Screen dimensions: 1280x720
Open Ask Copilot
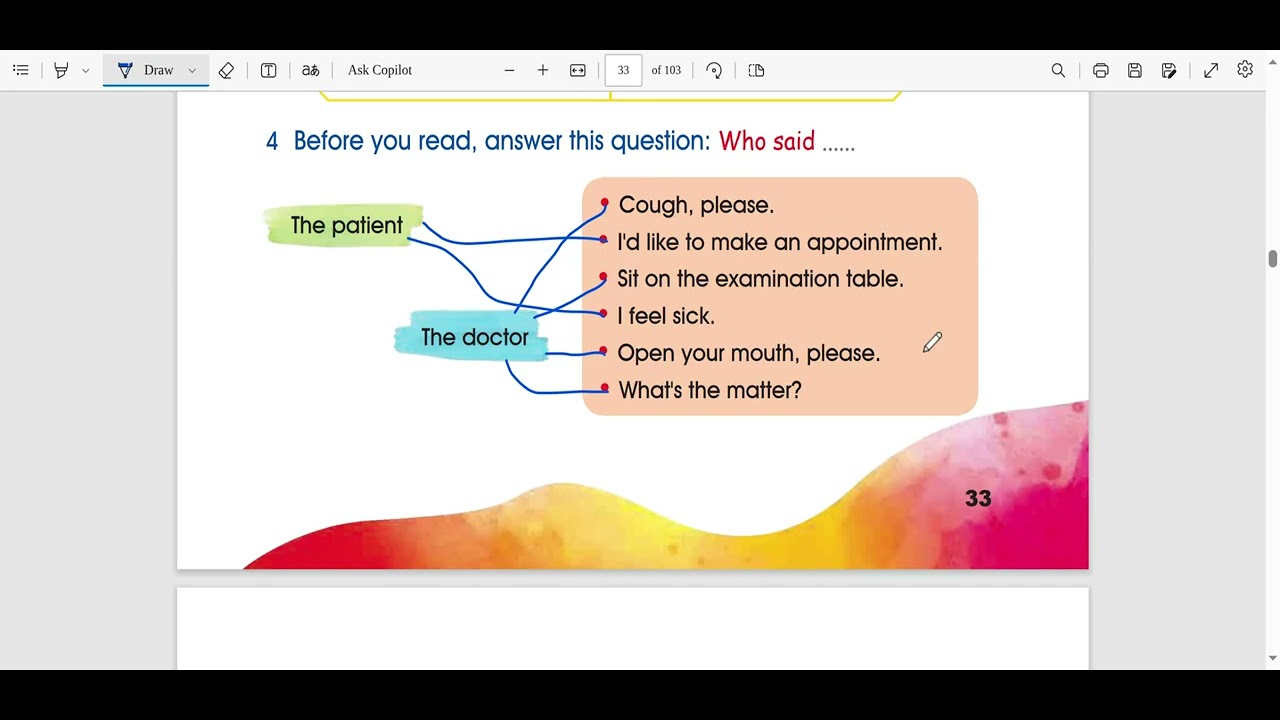(380, 70)
